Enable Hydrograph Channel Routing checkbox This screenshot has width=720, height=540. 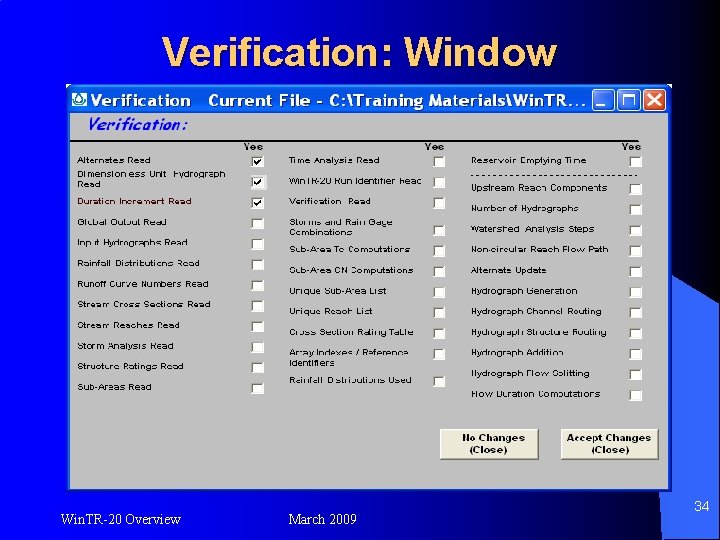(x=636, y=312)
